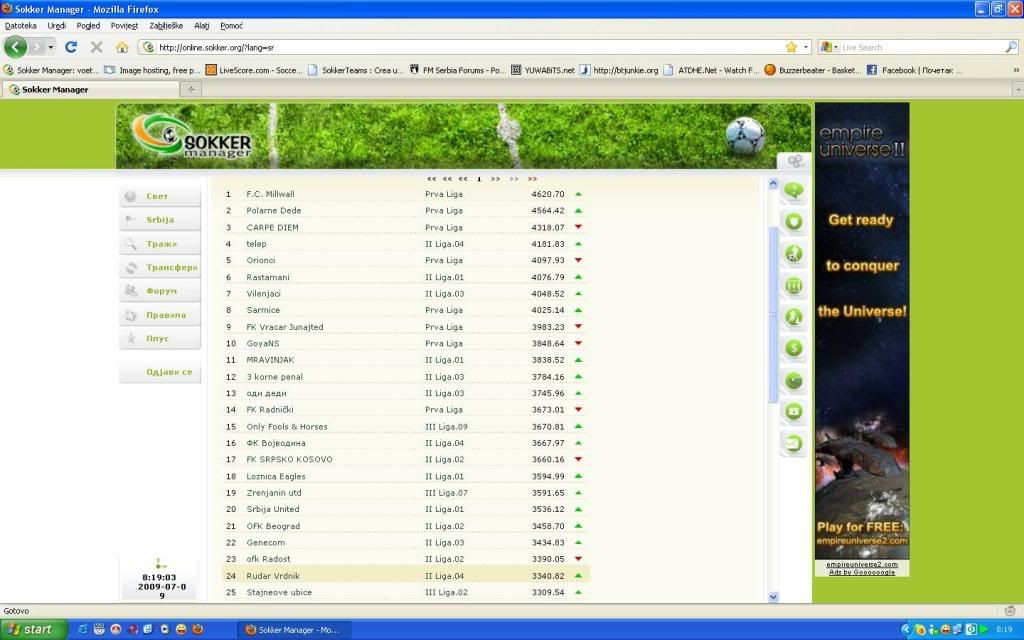
Task: Click the empireuniverse2.com ad link
Action: coord(861,564)
